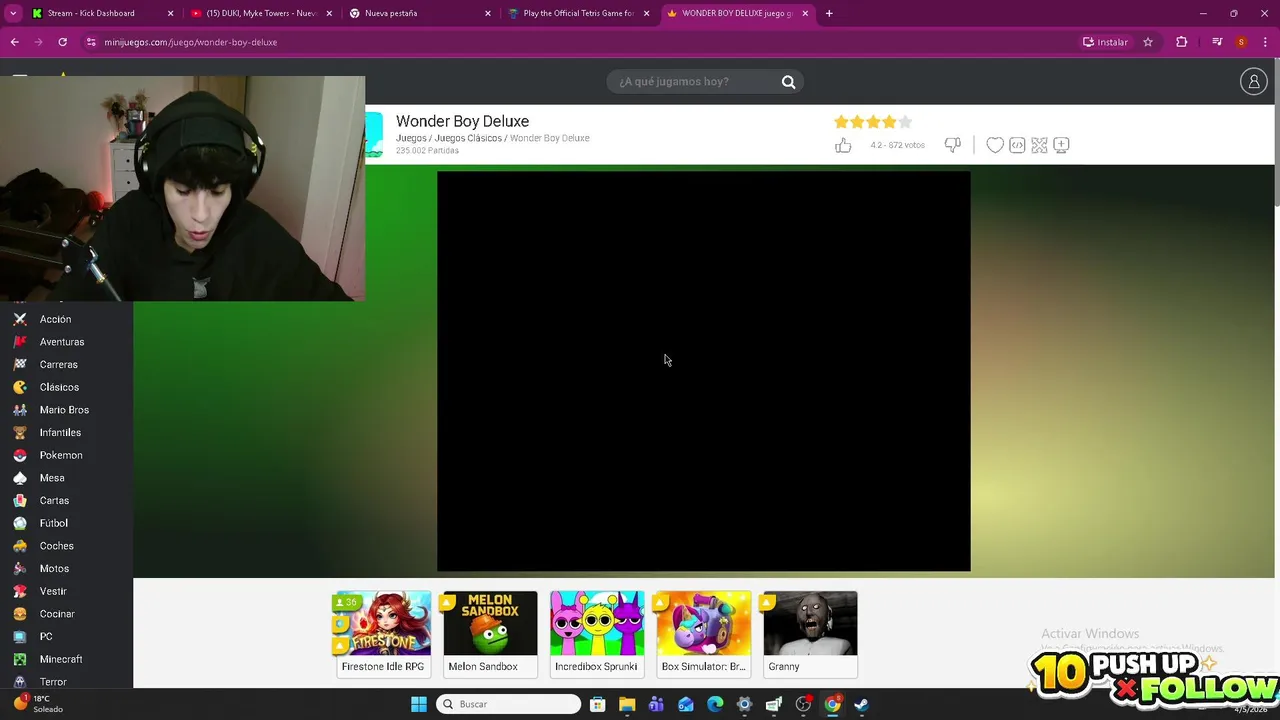The width and height of the screenshot is (1280, 720).
Task: Open the Cartas category
Action: [x=54, y=501]
